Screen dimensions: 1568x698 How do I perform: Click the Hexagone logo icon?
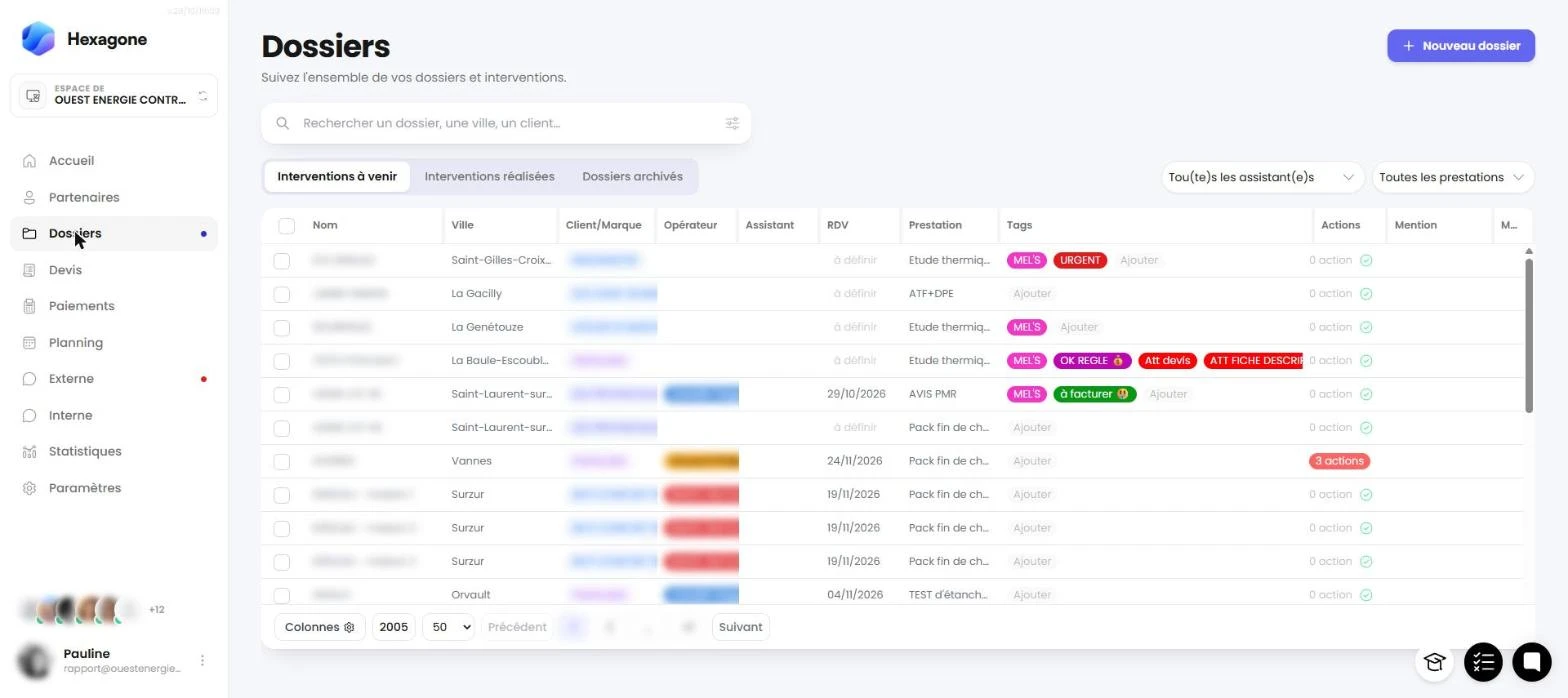tap(38, 39)
